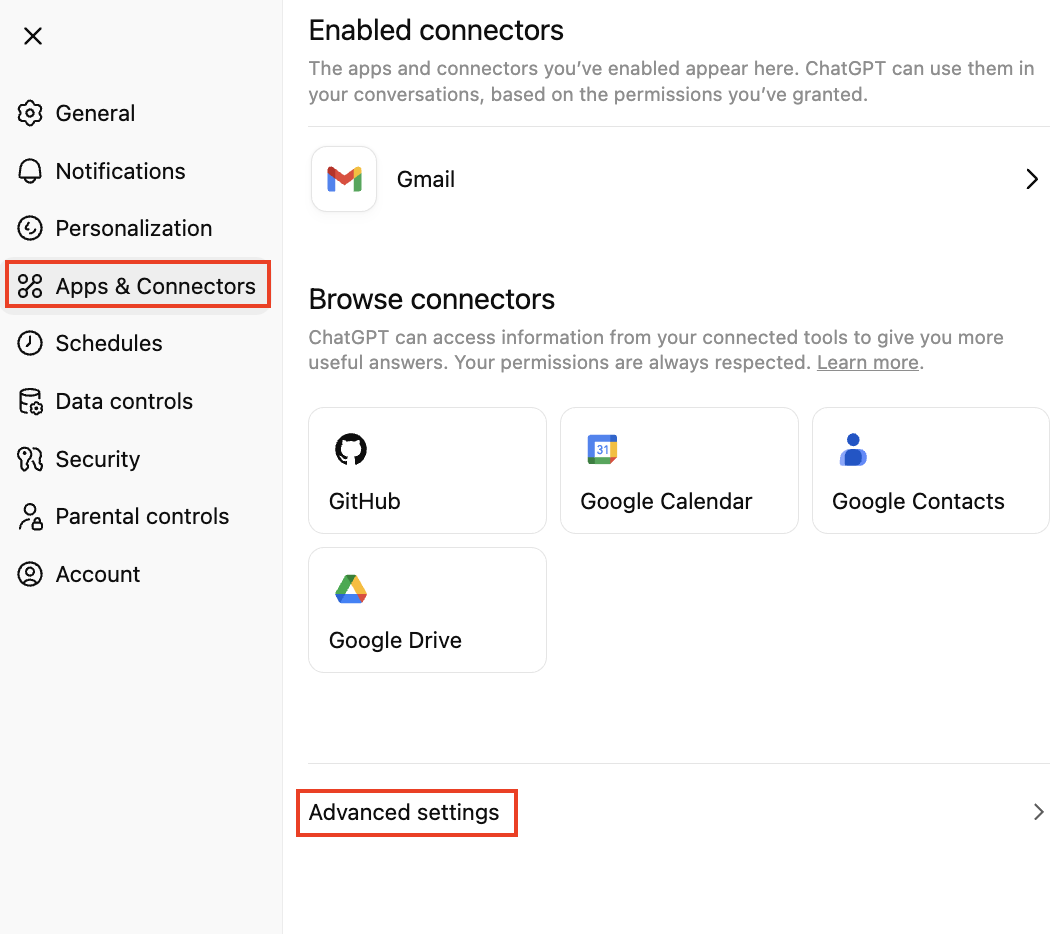Click the Notifications bell icon
This screenshot has width=1064, height=934.
(31, 171)
